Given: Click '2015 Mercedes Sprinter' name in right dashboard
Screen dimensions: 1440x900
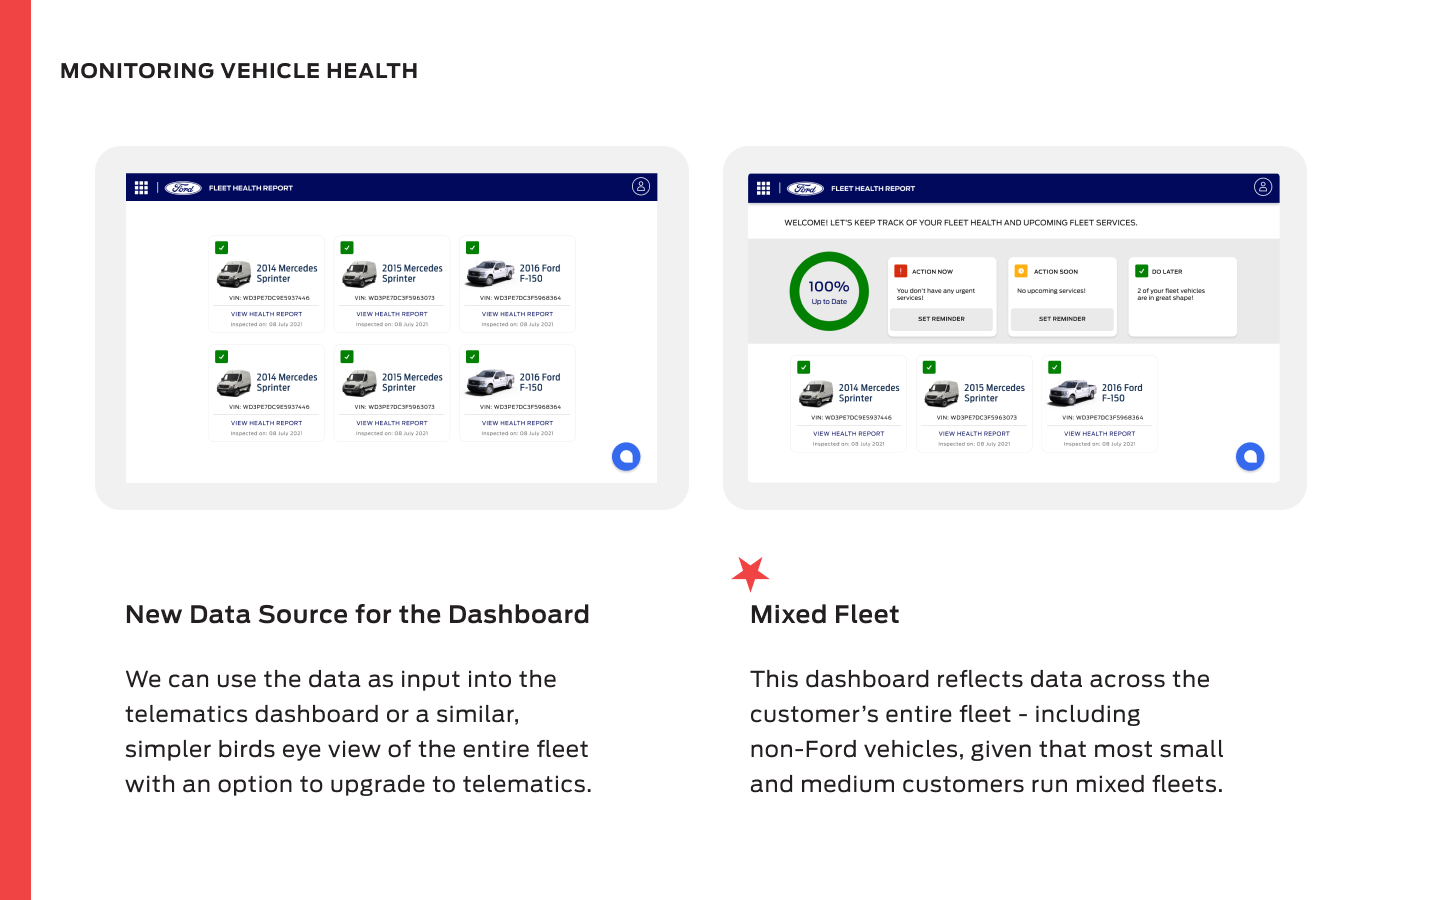Looking at the screenshot, I should 994,393.
